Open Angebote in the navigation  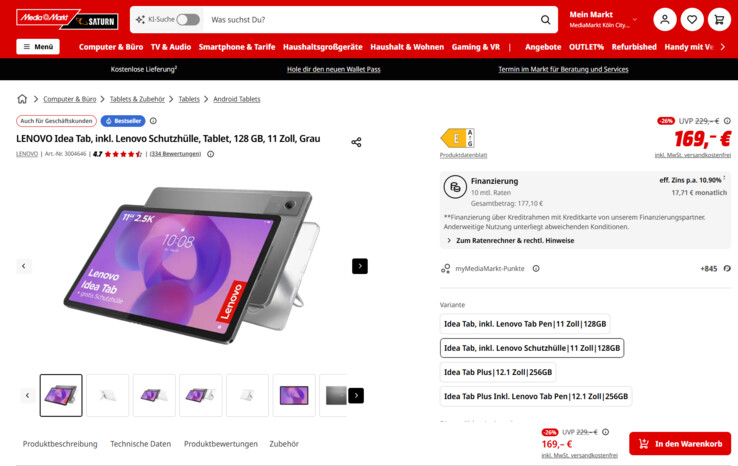tap(543, 47)
